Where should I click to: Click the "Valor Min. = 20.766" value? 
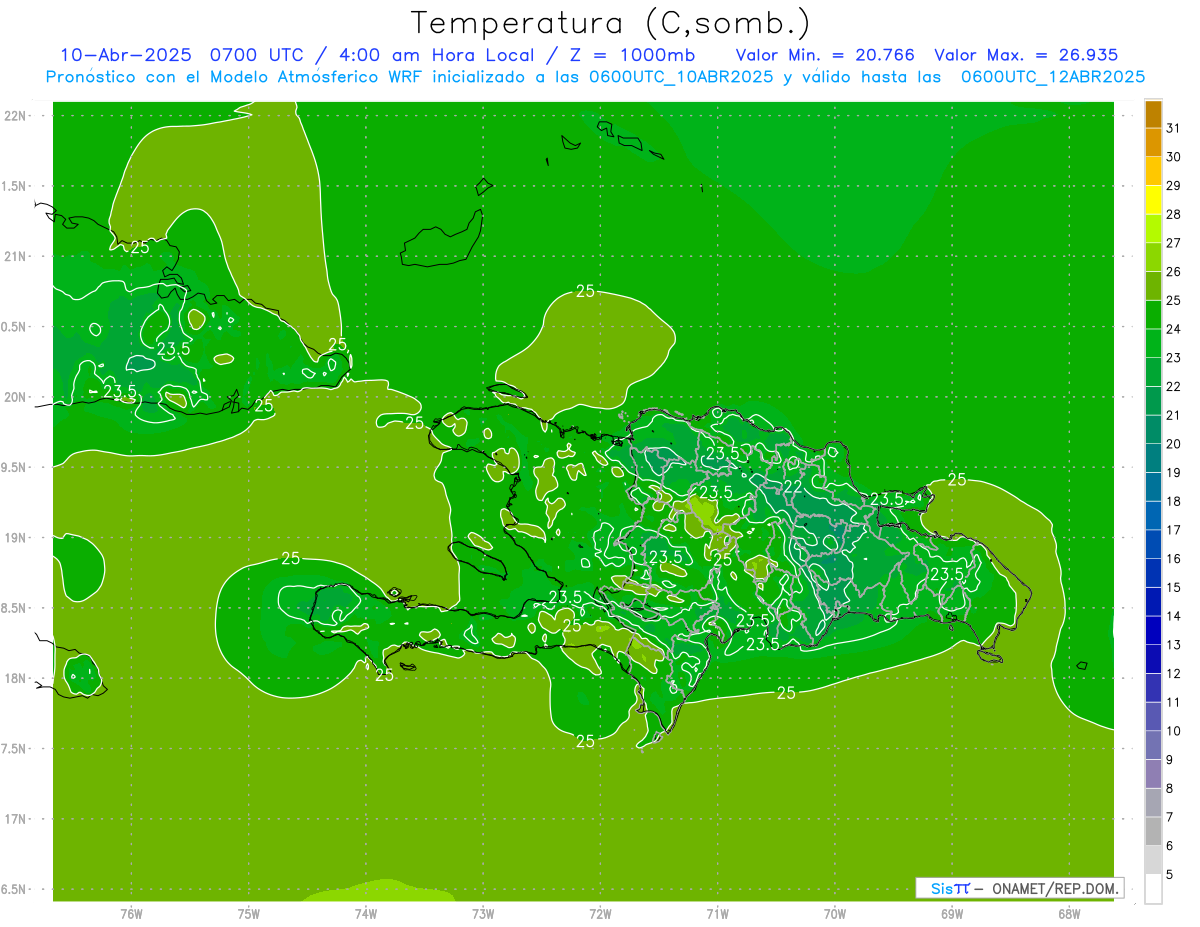pos(825,55)
